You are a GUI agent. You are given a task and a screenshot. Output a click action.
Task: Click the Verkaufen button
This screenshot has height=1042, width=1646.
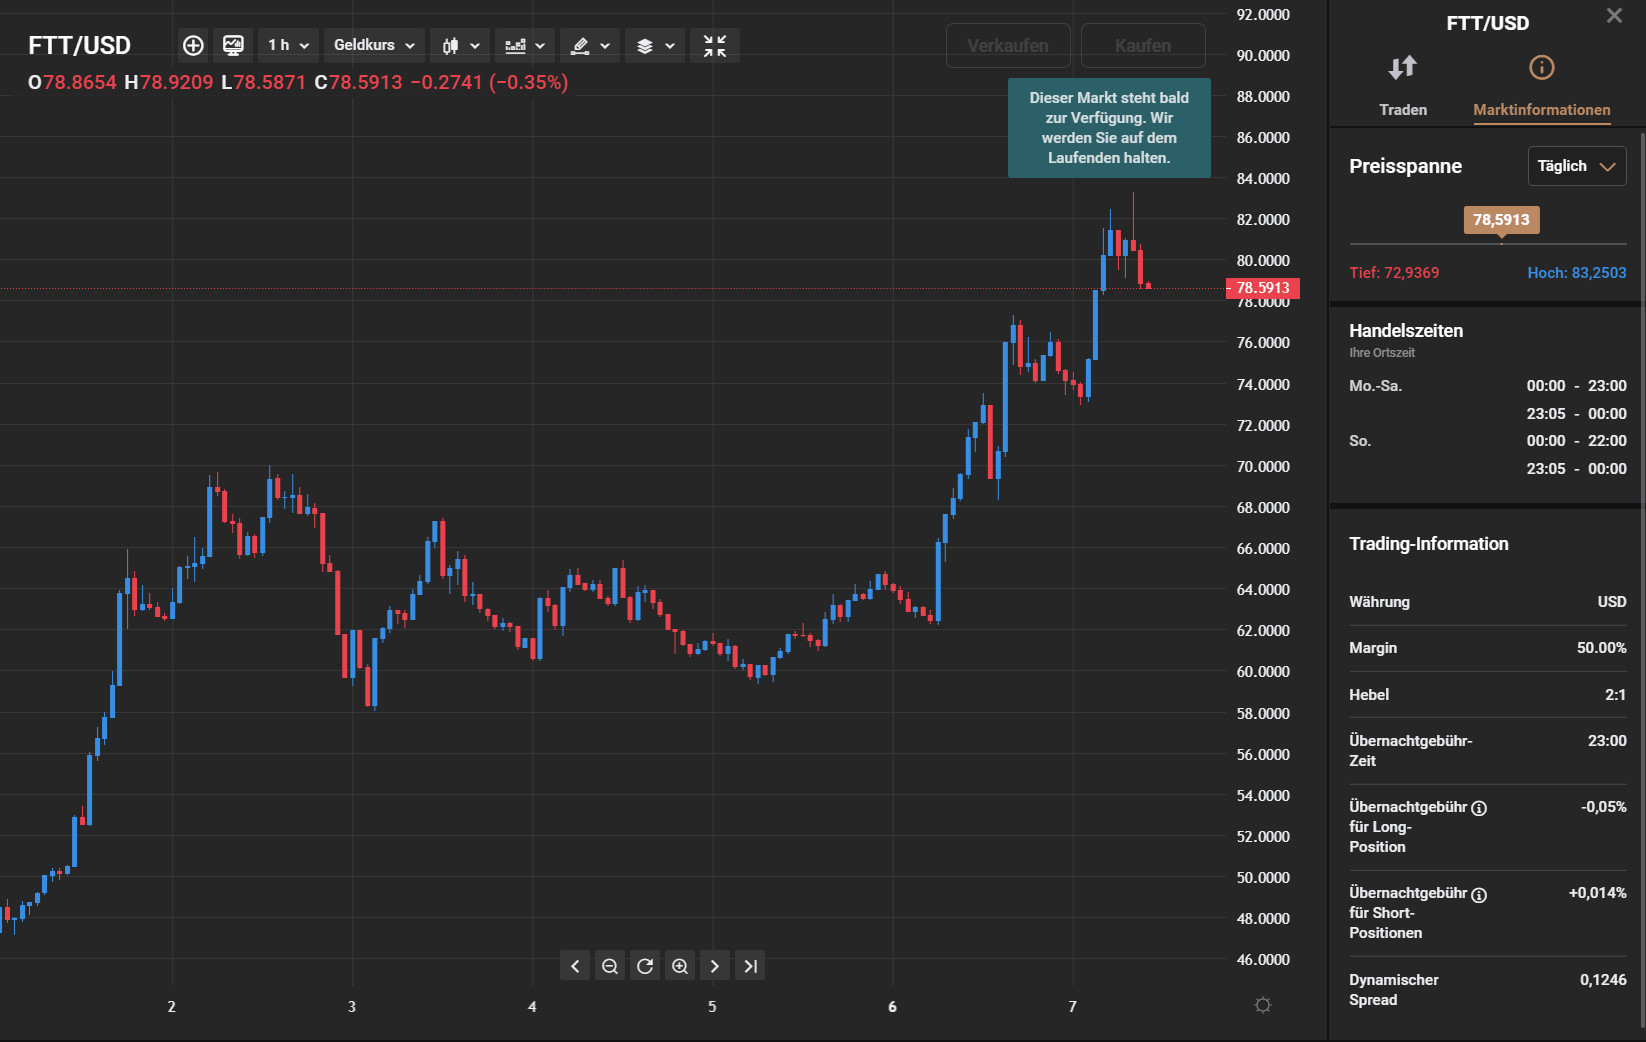(x=1008, y=46)
